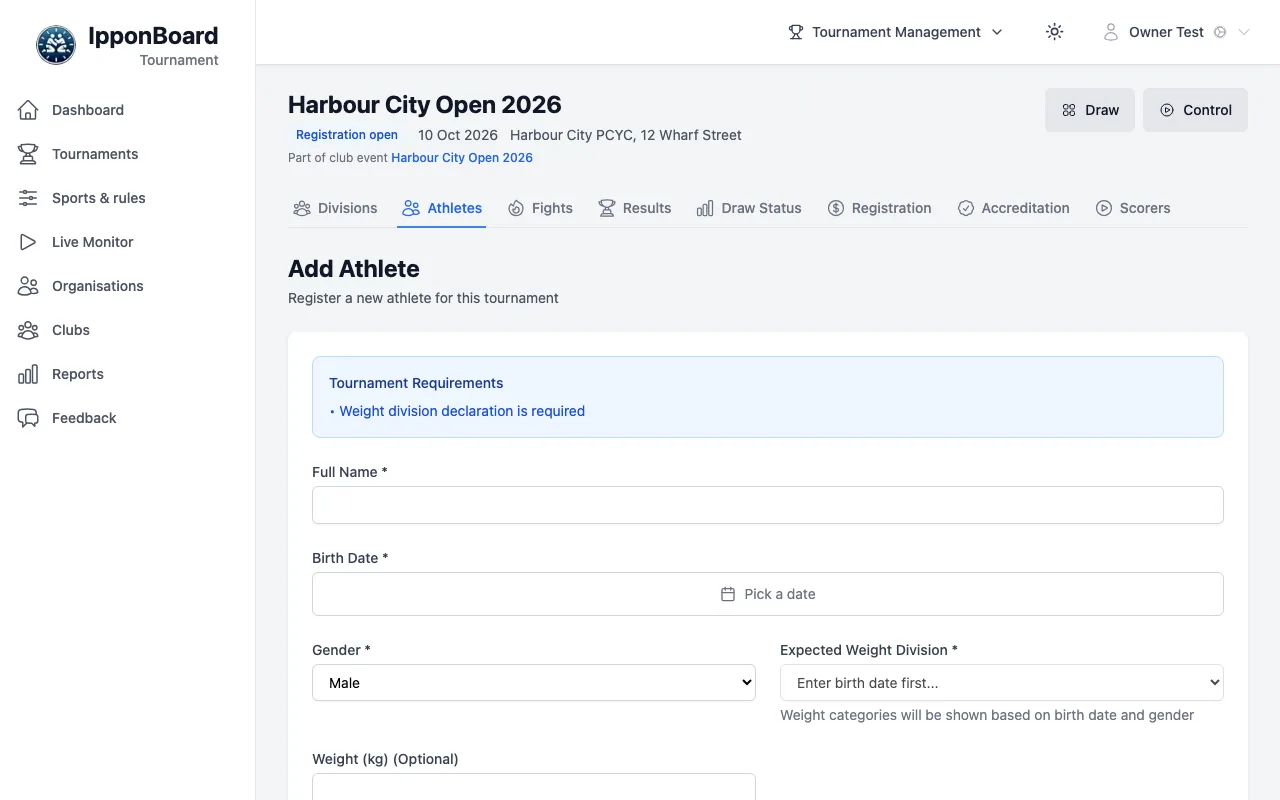Switch to the Divisions tab
Viewport: 1280px width, 800px height.
335,208
